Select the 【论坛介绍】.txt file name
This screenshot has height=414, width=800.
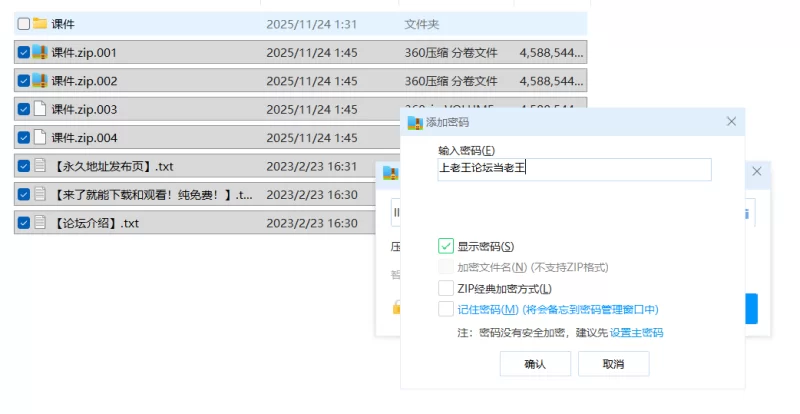(x=95, y=223)
